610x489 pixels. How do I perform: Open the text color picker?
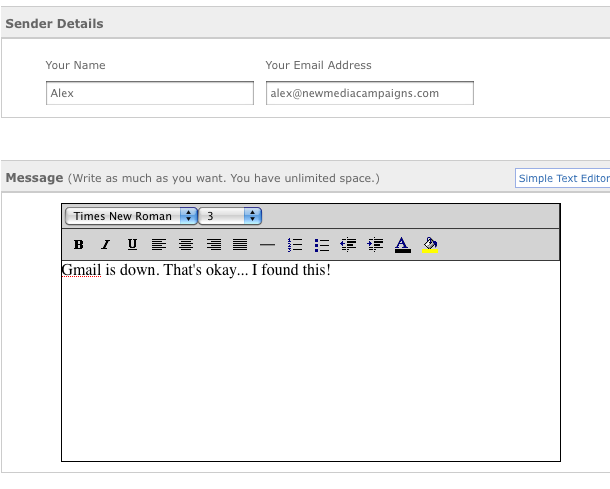click(403, 245)
